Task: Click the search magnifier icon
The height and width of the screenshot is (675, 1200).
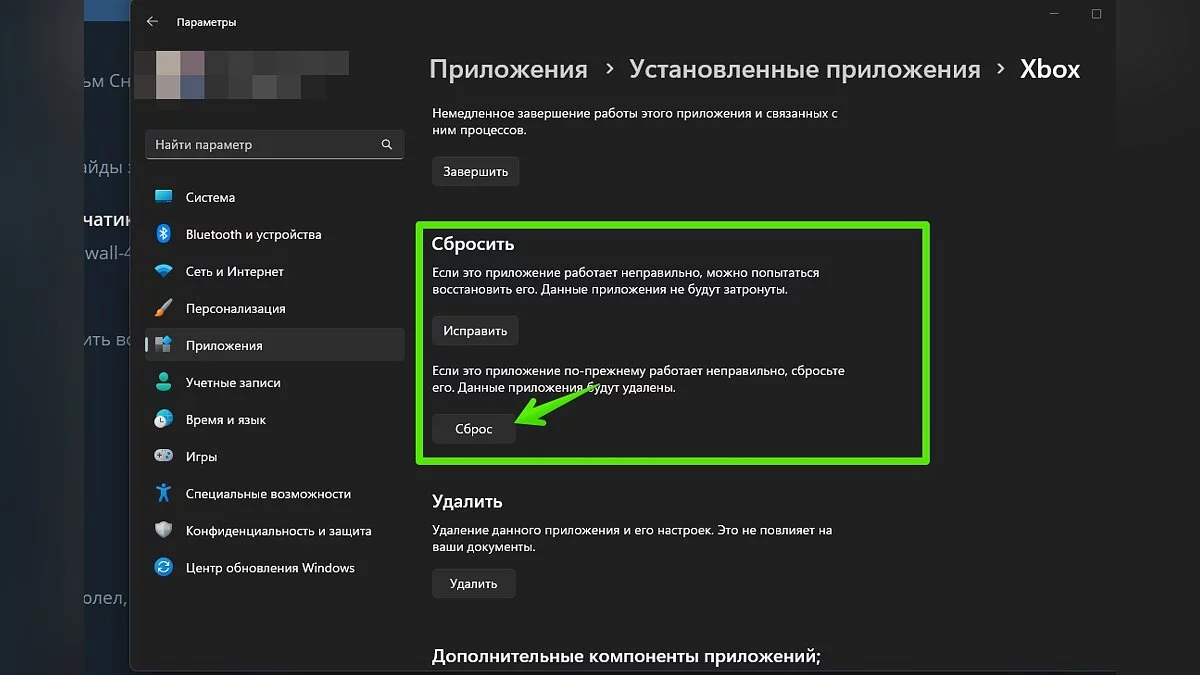Action: point(387,145)
